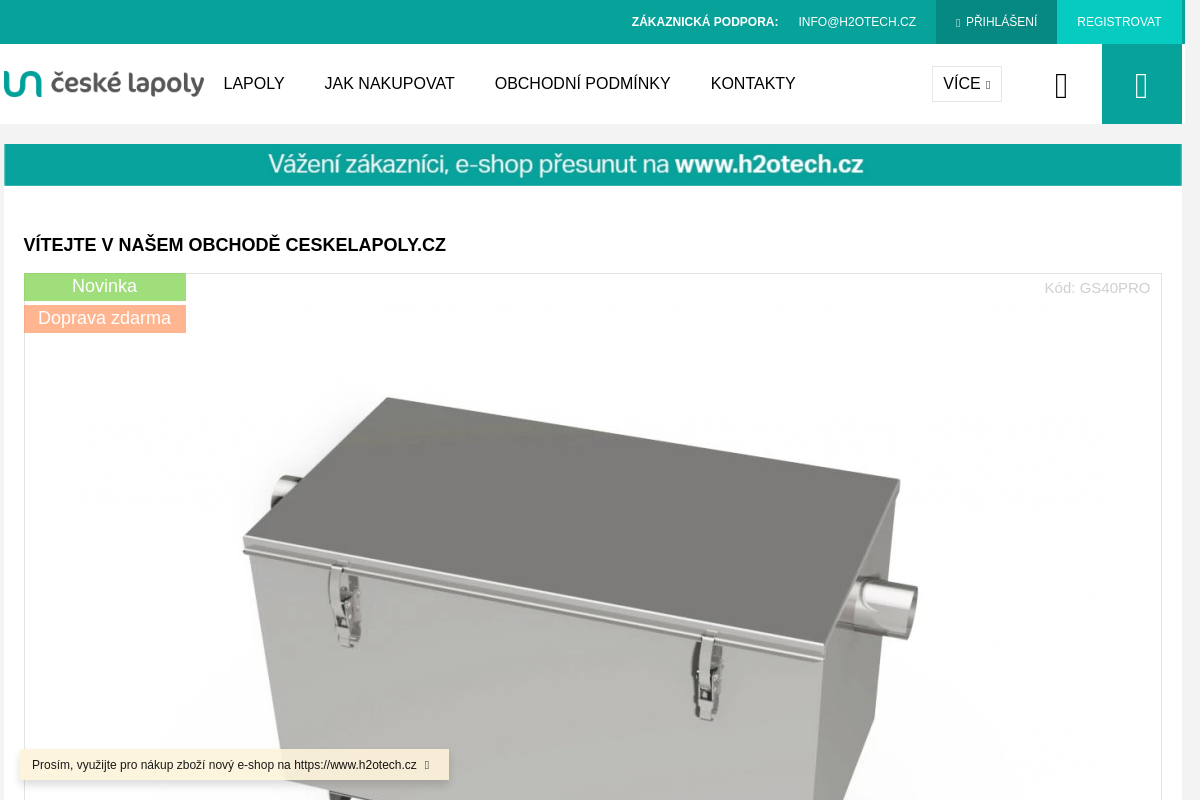Image resolution: width=1200 pixels, height=800 pixels.
Task: Open the Přihlášení login link
Action: click(x=996, y=22)
